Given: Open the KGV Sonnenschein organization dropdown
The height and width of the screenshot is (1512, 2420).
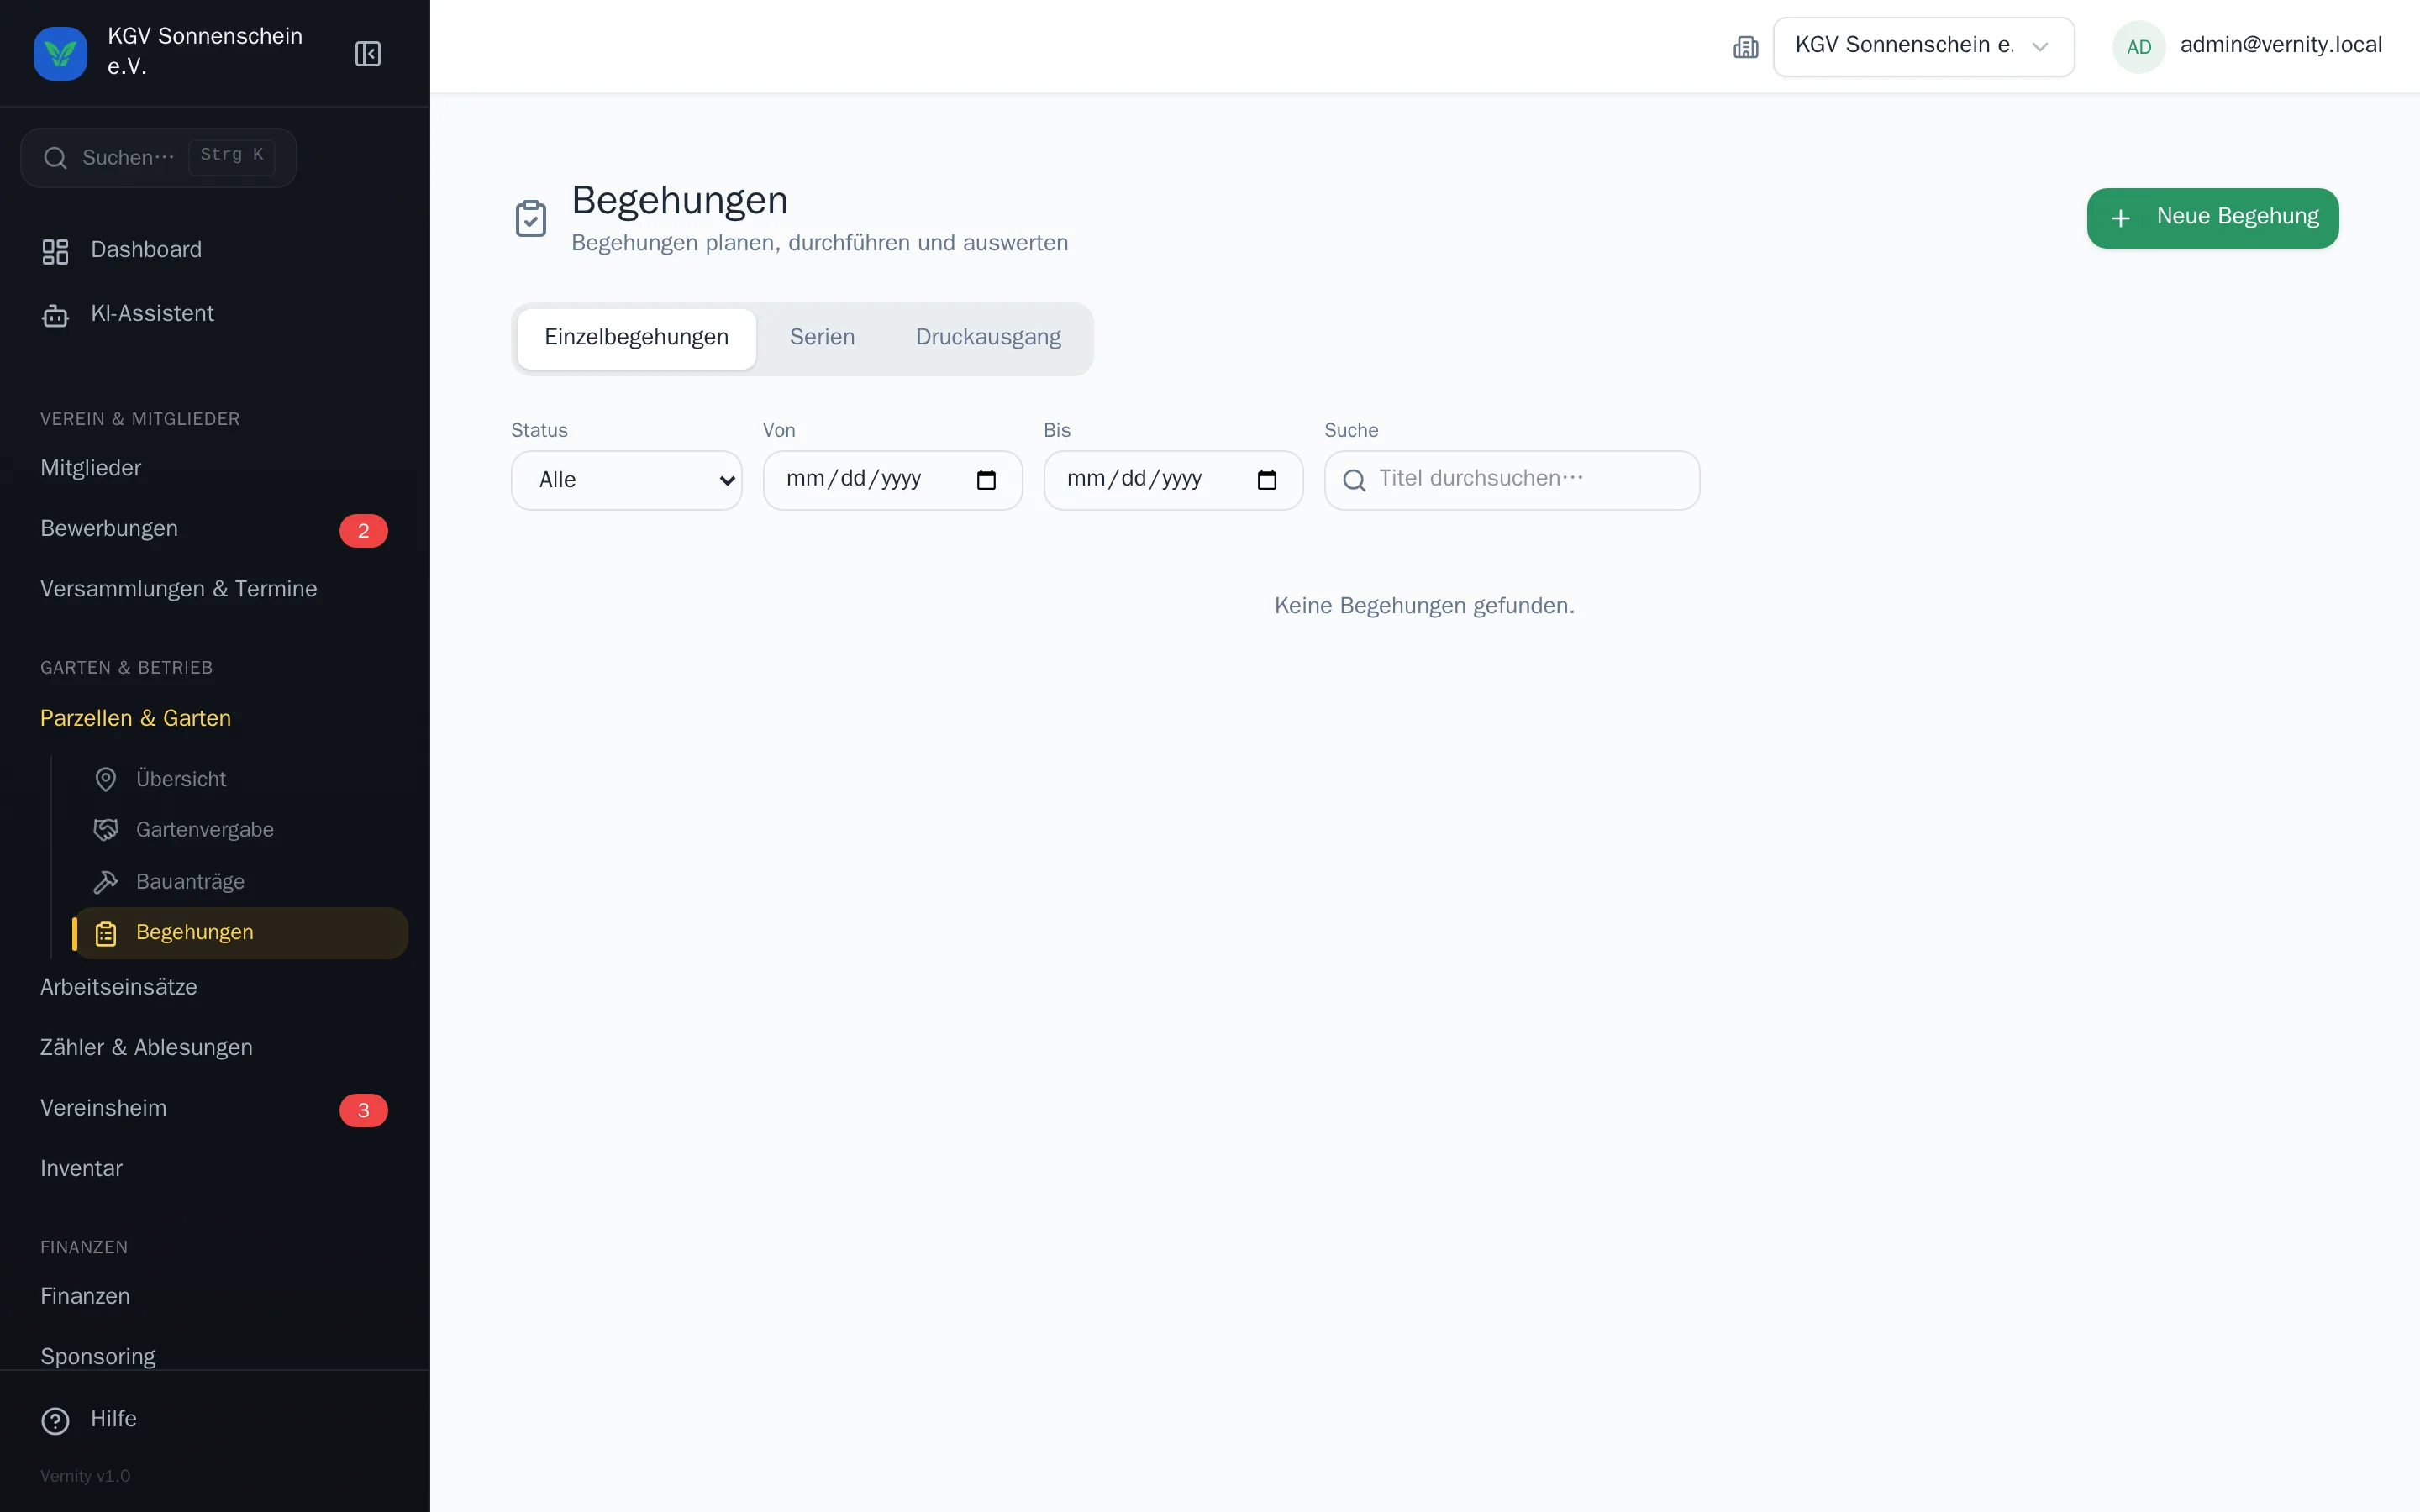Looking at the screenshot, I should [x=1924, y=47].
